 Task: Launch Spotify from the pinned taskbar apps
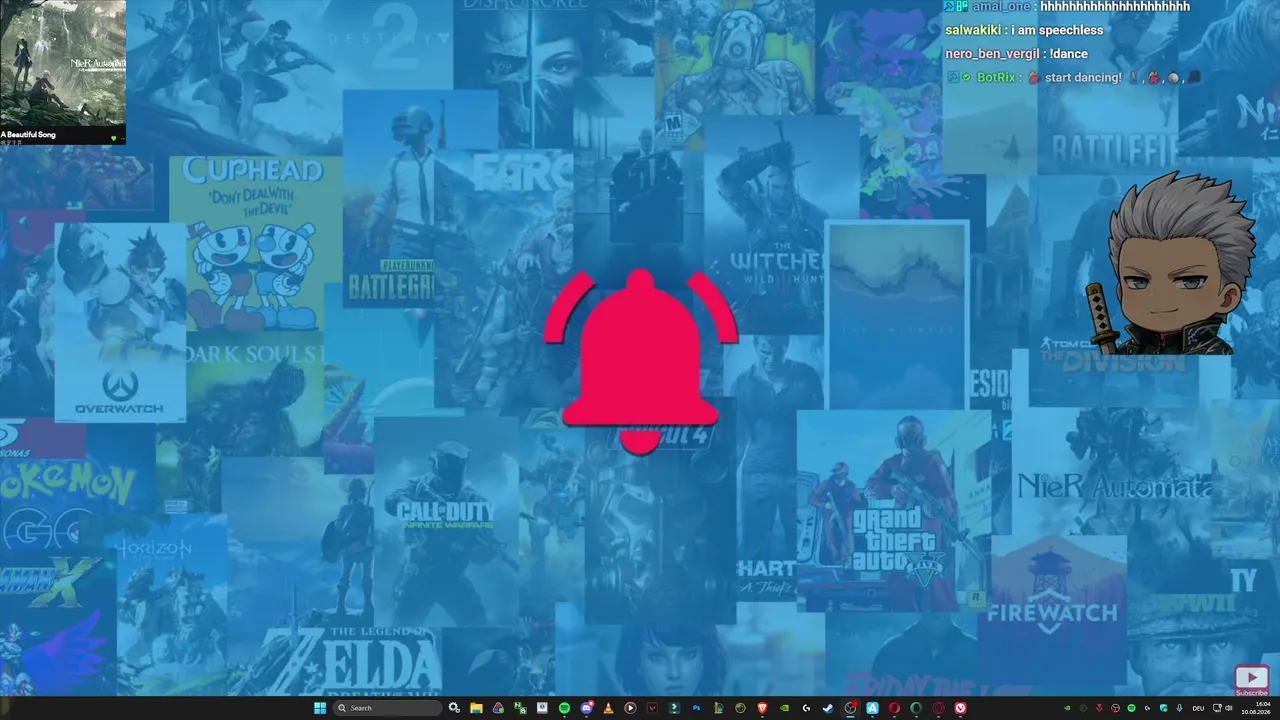click(x=564, y=708)
